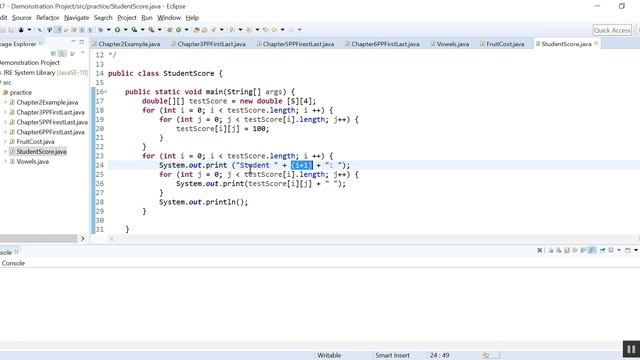Viewport: 640px width, 360px height.
Task: Open the Navigate menu
Action: [x=76, y=18]
